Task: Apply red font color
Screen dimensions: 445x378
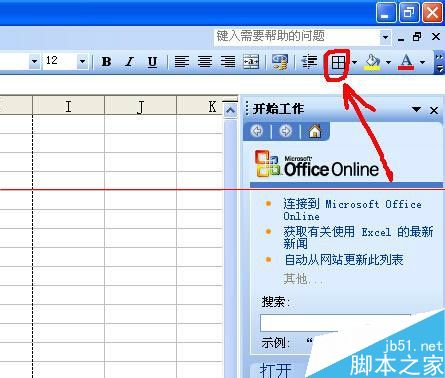Action: tap(406, 62)
